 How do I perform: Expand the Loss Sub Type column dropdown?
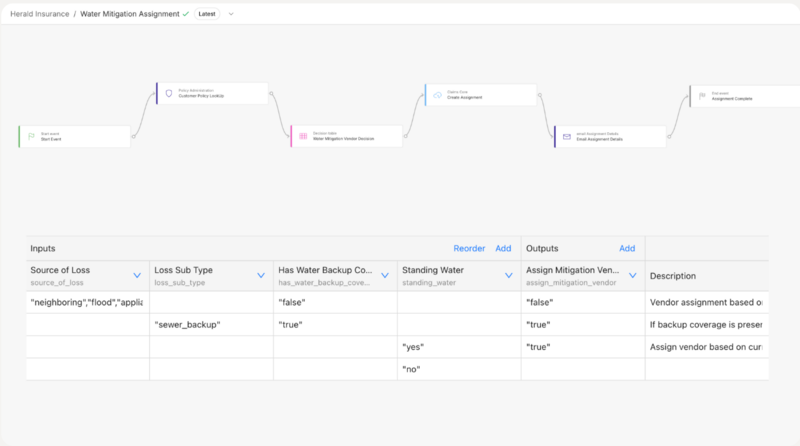[261, 275]
